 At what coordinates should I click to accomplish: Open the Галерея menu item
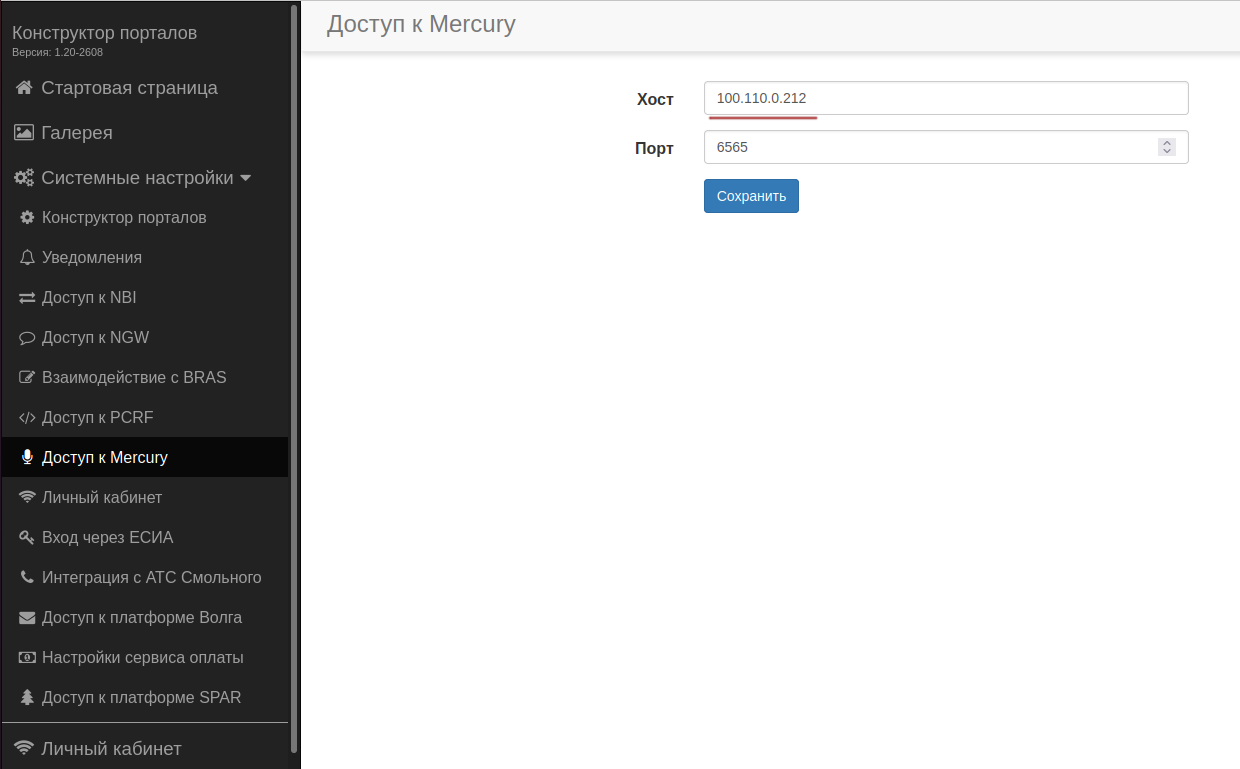coord(77,133)
